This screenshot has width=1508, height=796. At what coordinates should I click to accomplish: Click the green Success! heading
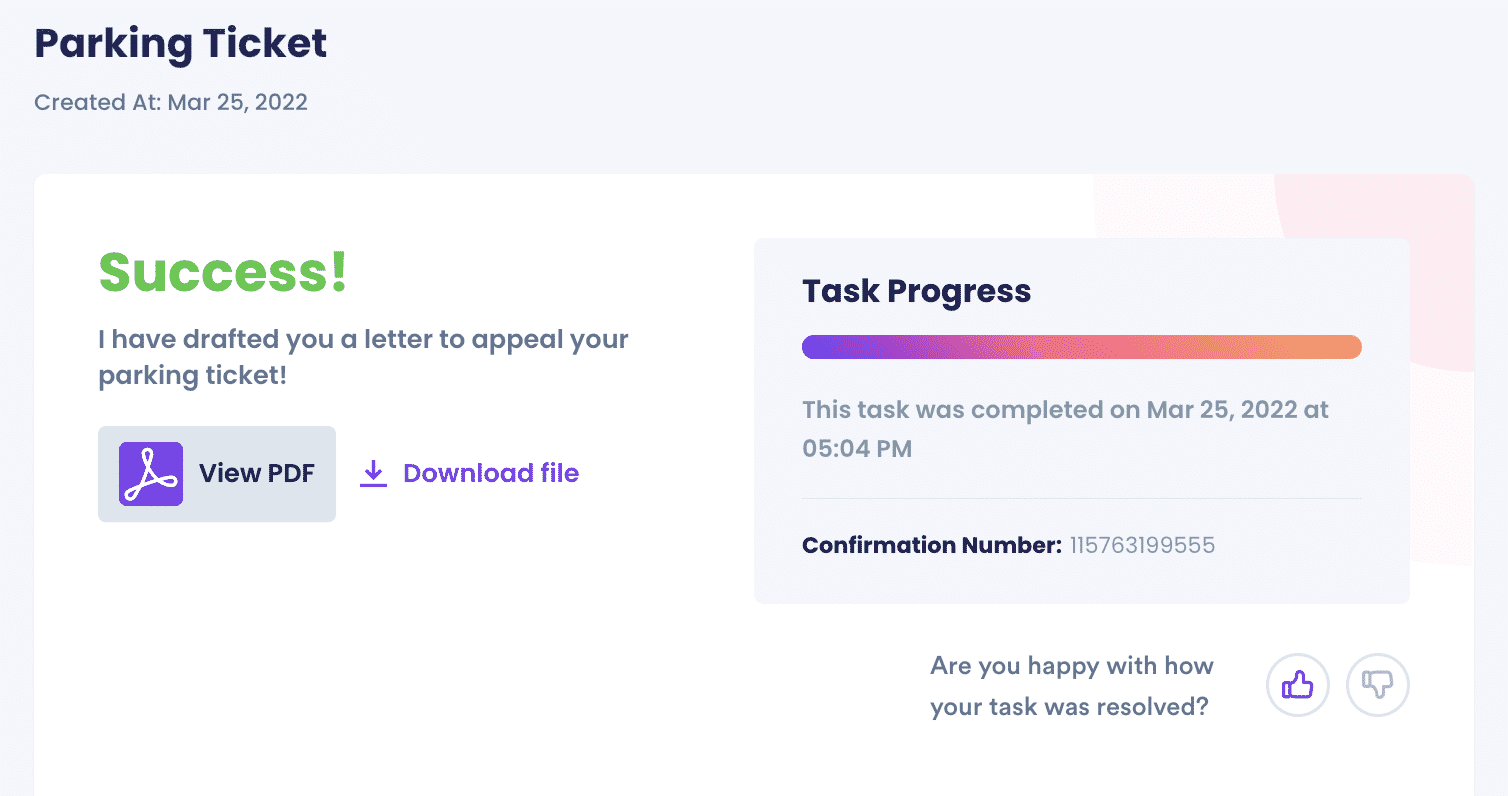tap(223, 272)
